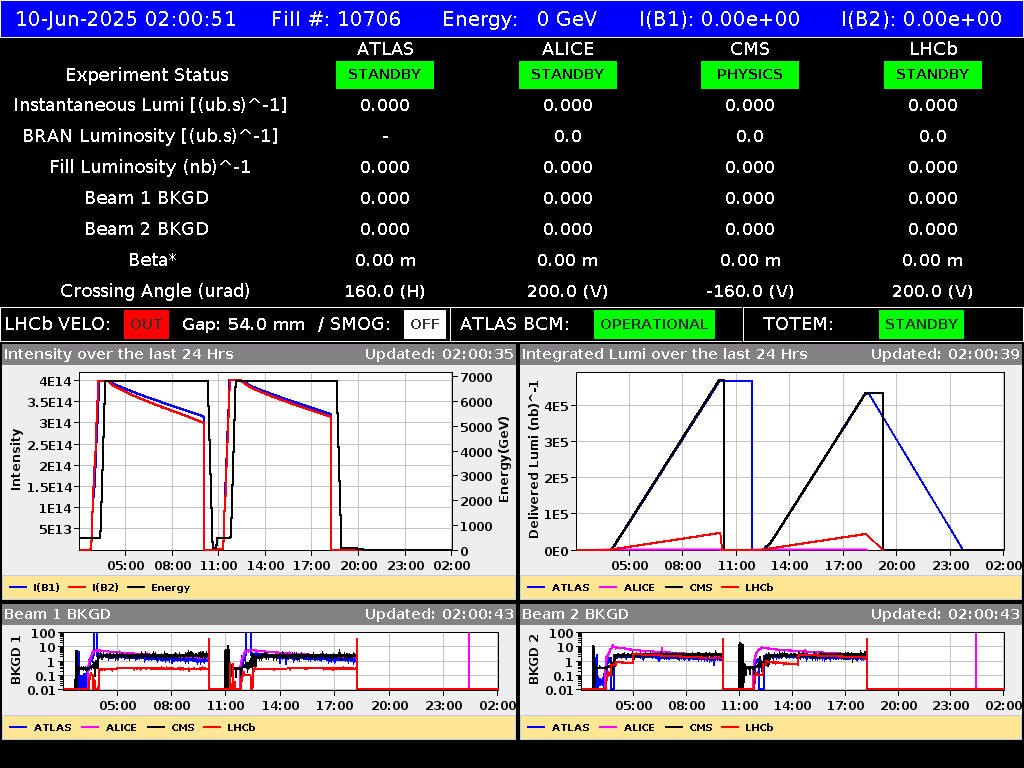
Task: Click the LHCb column header
Action: pos(933,49)
